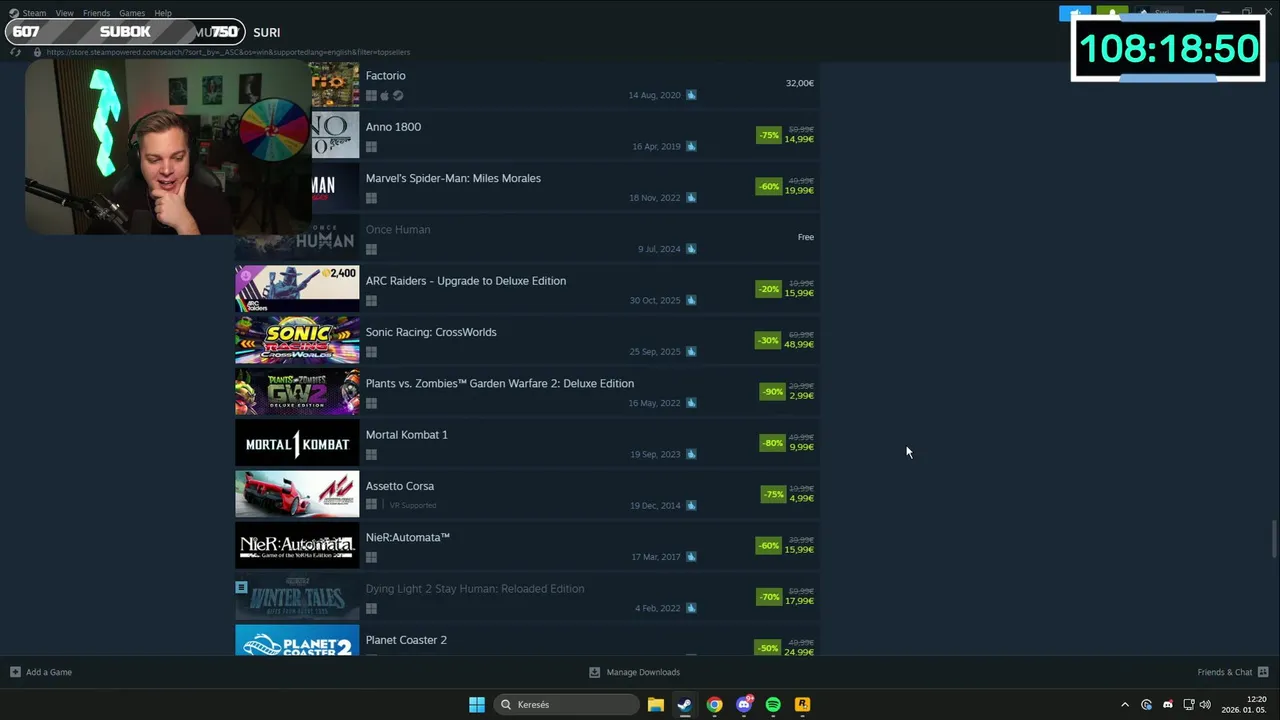Image resolution: width=1280 pixels, height=720 pixels.
Task: Click the macOS platform icon under Factorio
Action: pyautogui.click(x=384, y=96)
